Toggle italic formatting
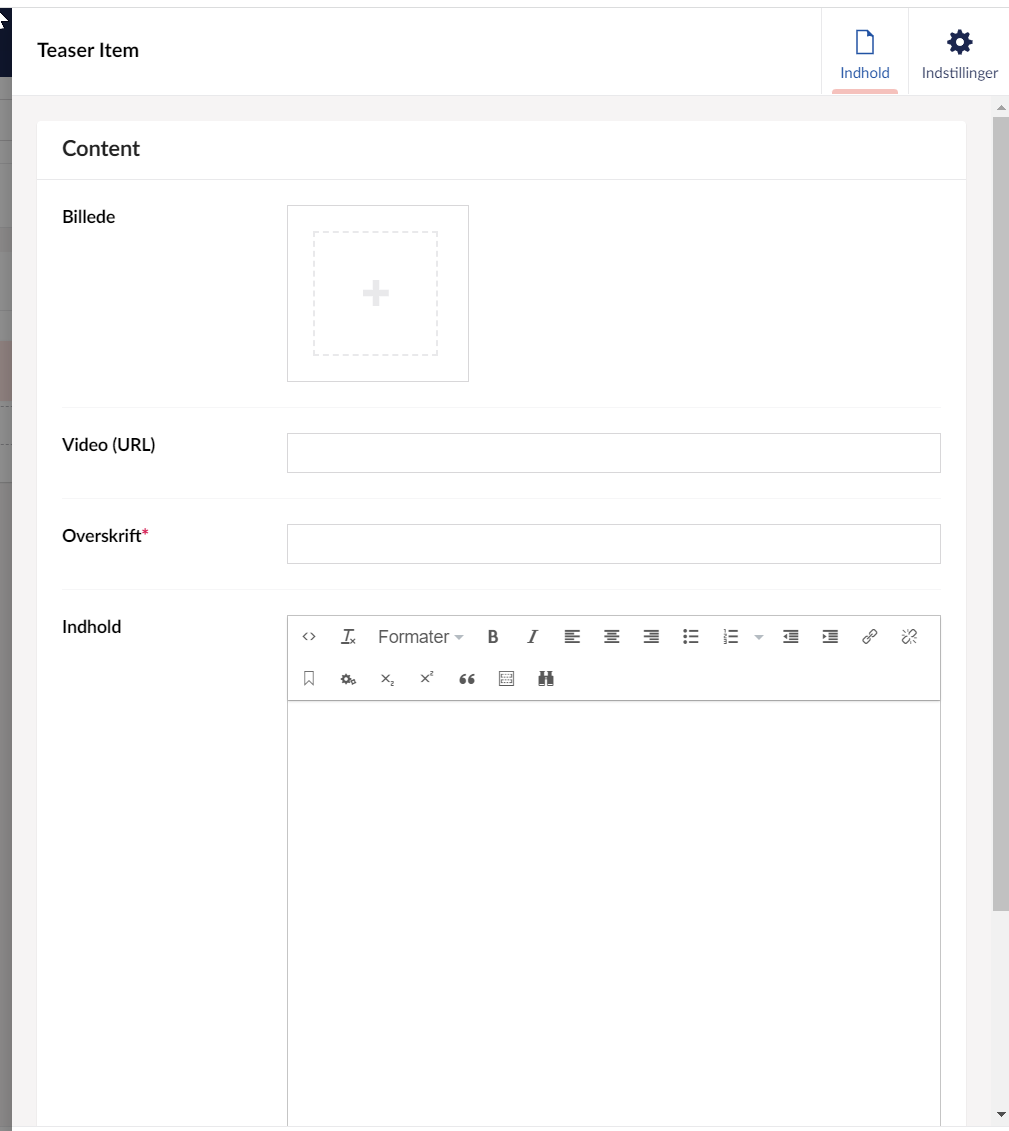 [532, 637]
